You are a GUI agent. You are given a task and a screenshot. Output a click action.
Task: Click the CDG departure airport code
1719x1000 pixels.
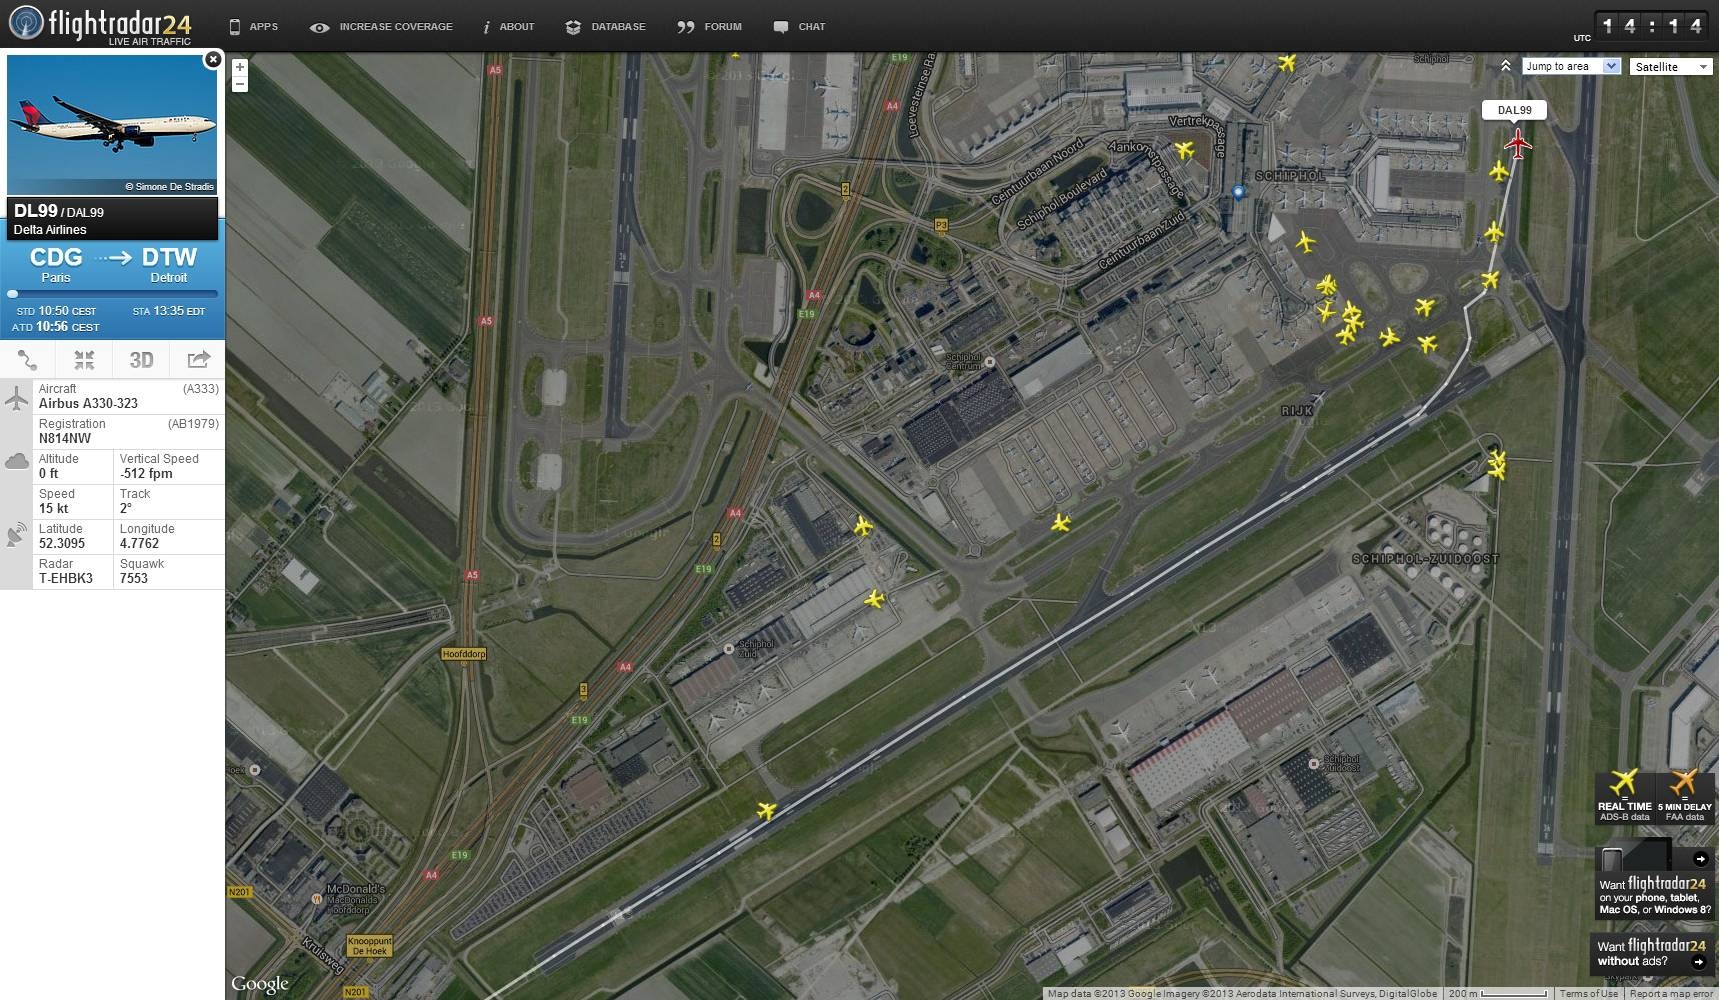click(x=56, y=257)
